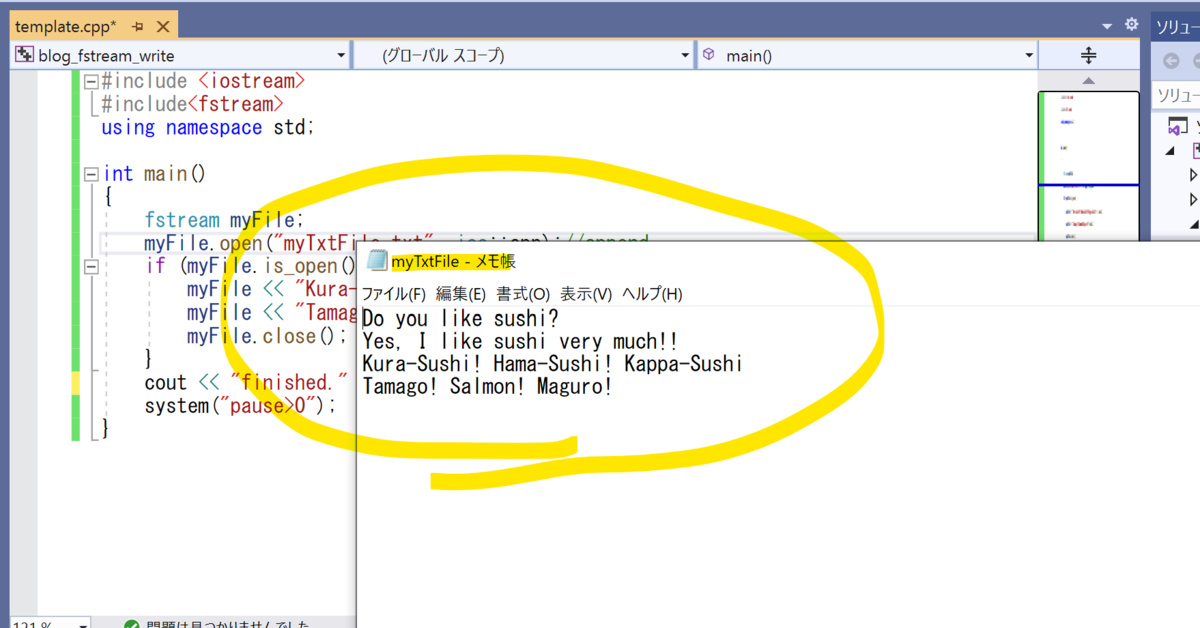1200x628 pixels.
Task: Open the document tab list dropdown arrow
Action: click(1106, 26)
